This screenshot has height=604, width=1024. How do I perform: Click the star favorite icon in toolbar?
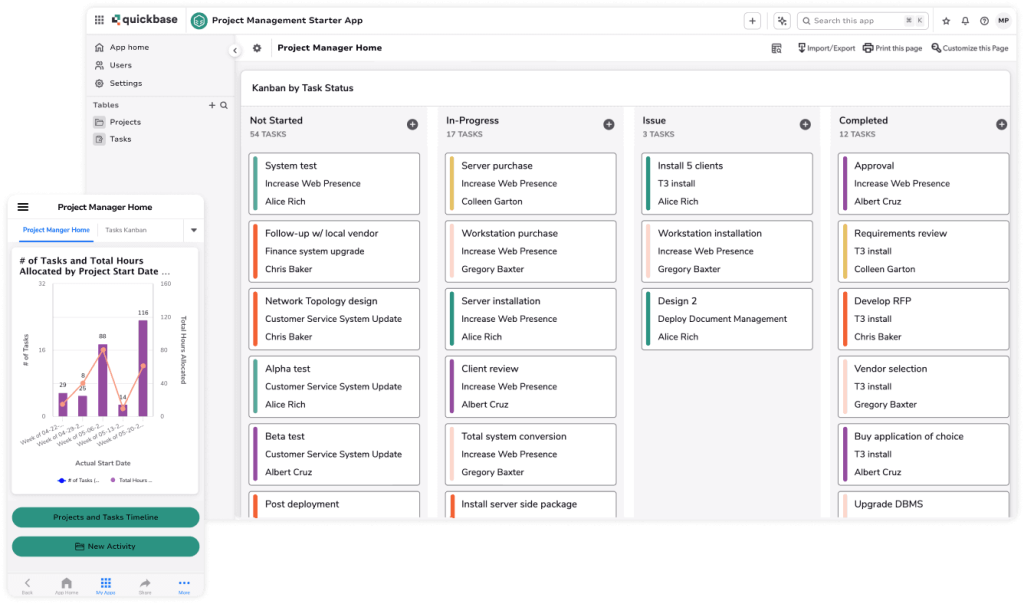(x=946, y=21)
